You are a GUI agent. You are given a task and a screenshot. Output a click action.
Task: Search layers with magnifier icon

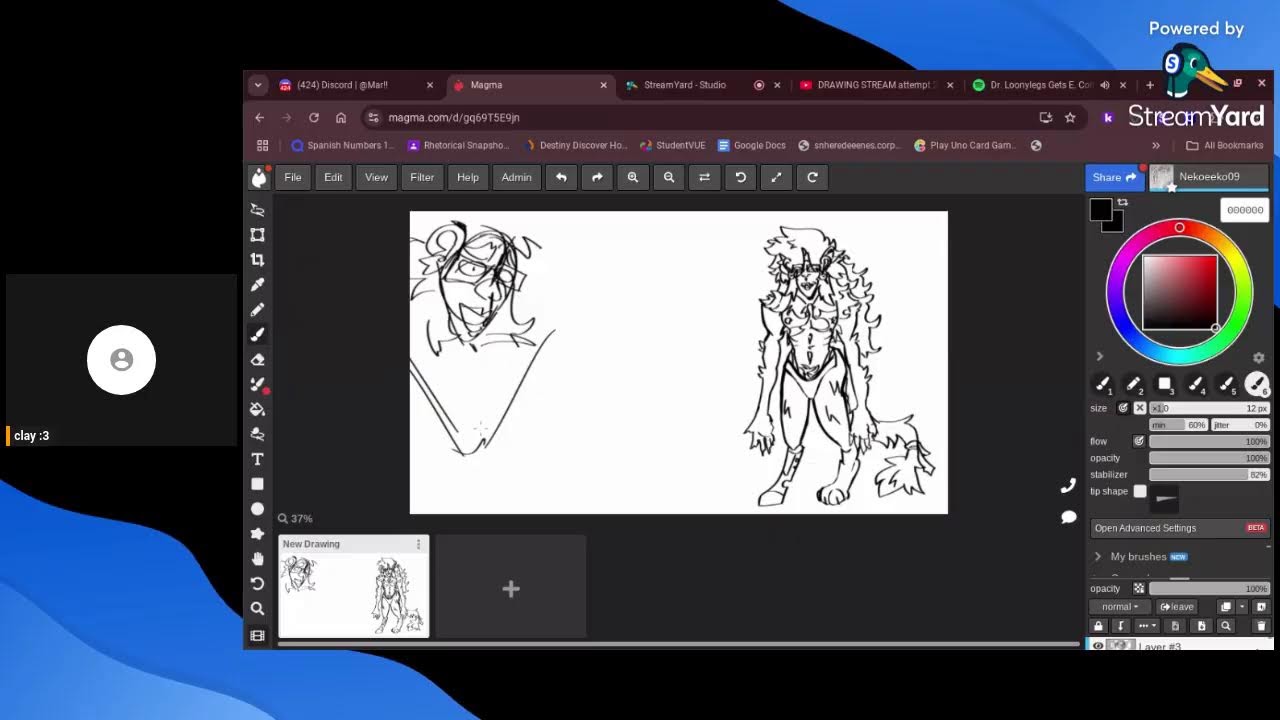pyautogui.click(x=1226, y=626)
